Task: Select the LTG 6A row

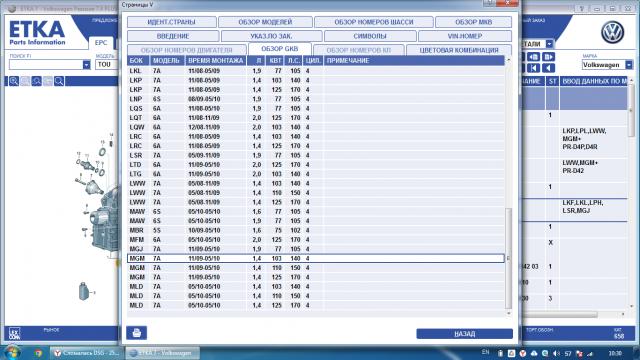Action: (x=316, y=174)
